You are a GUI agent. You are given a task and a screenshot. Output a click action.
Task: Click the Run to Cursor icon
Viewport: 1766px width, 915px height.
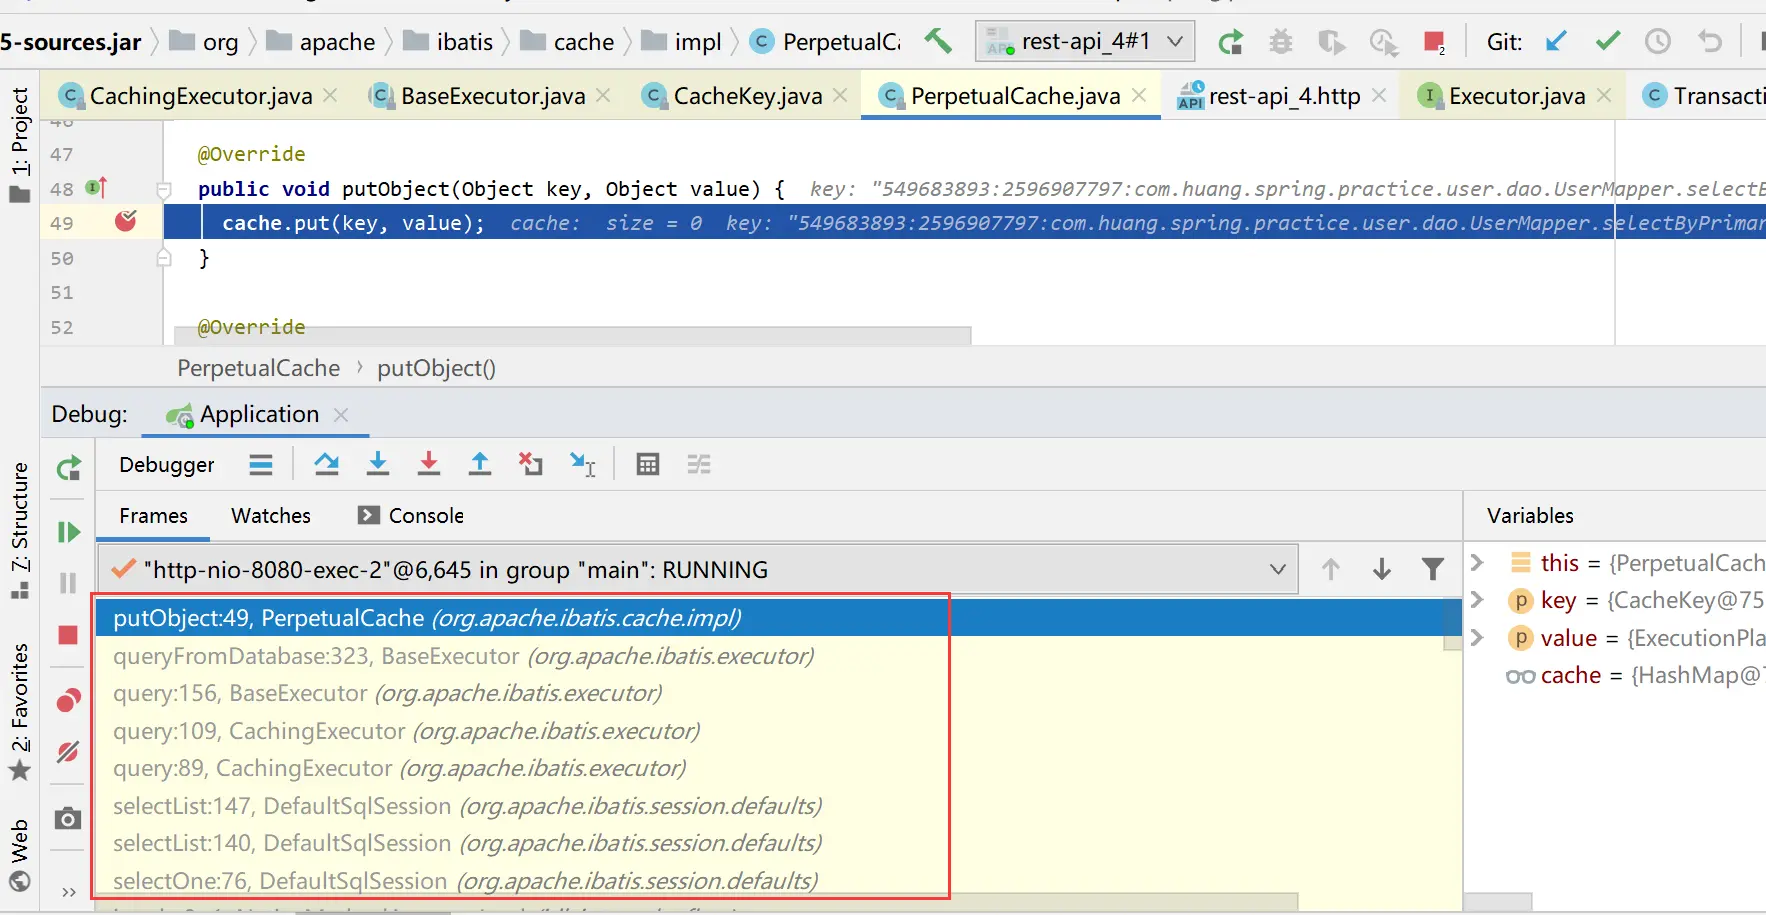click(x=583, y=464)
